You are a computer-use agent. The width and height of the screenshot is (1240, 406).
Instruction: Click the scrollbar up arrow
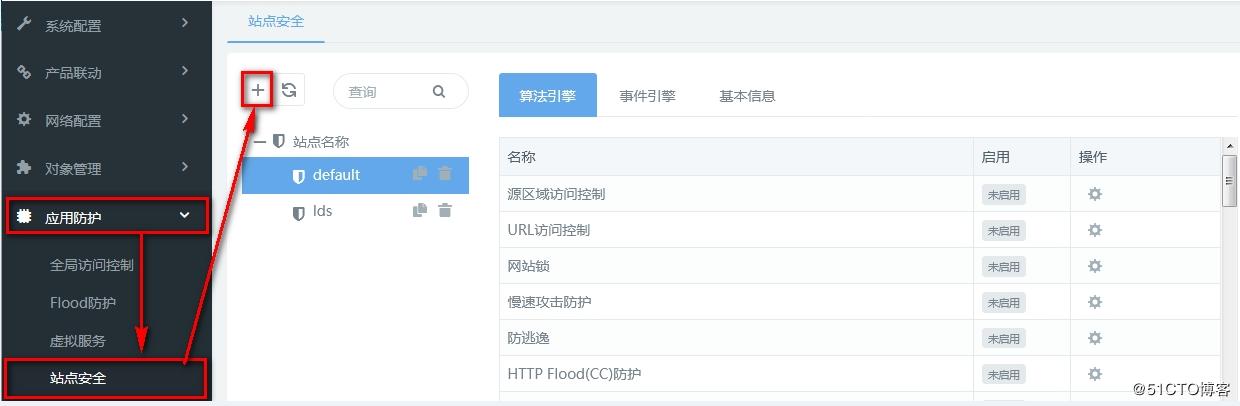tap(1230, 147)
